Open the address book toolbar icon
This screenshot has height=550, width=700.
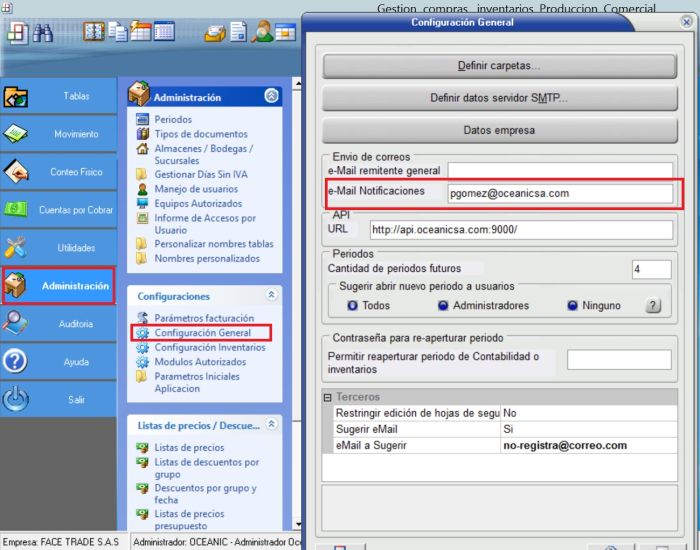pos(95,33)
